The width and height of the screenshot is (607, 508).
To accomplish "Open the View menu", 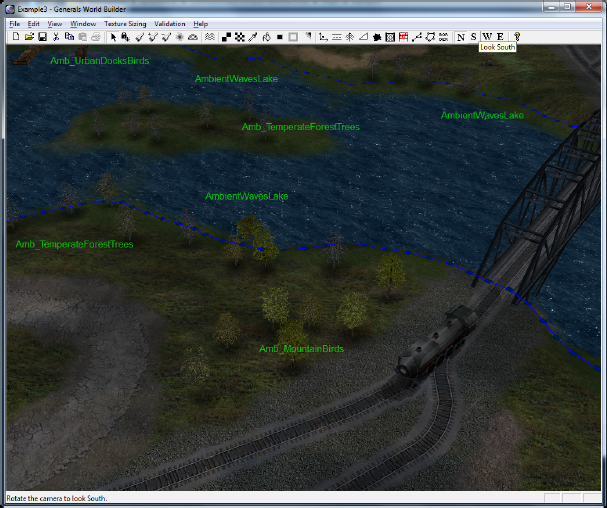I will [x=55, y=24].
